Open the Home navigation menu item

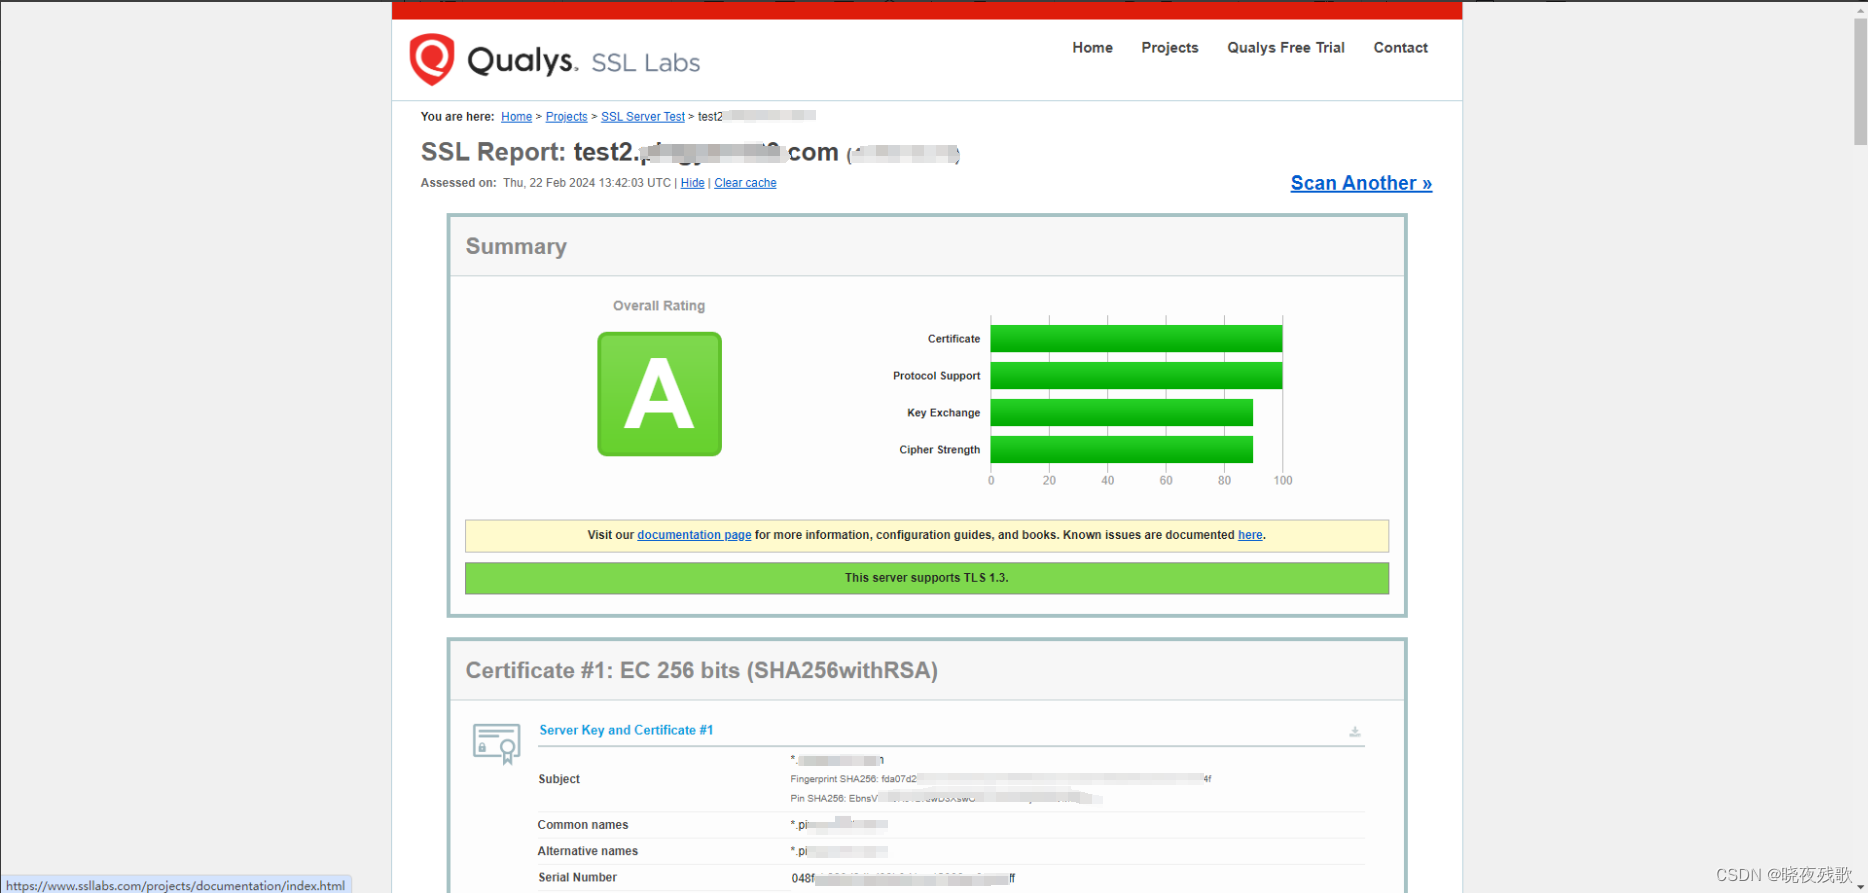(1092, 48)
